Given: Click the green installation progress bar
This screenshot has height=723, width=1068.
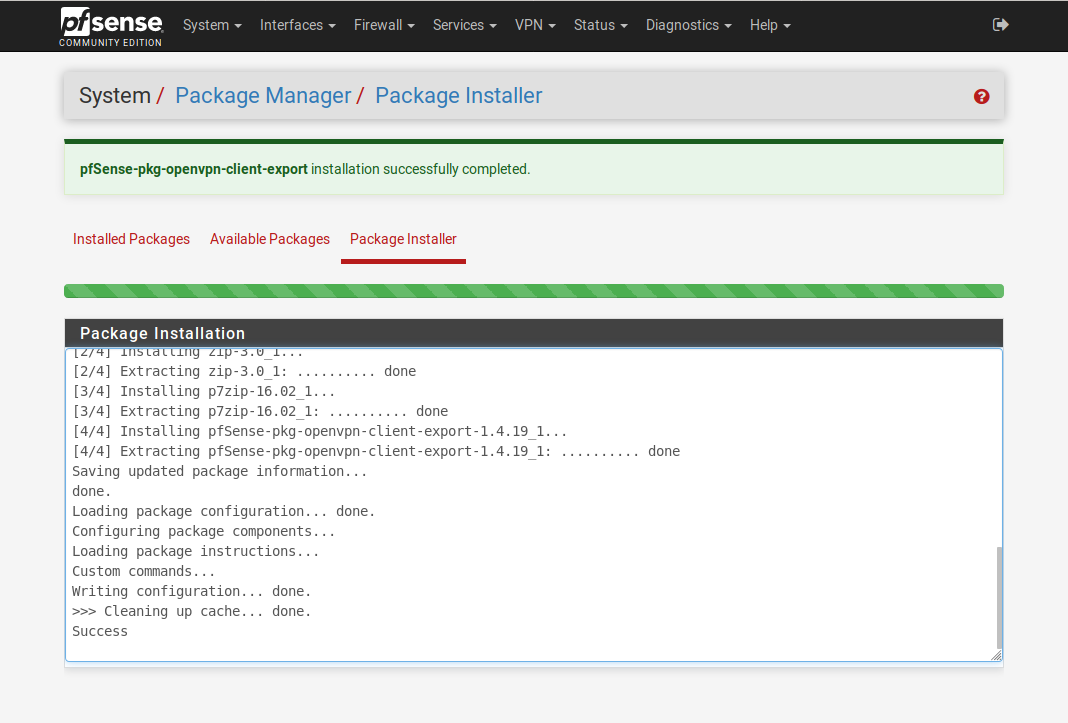Looking at the screenshot, I should (533, 291).
